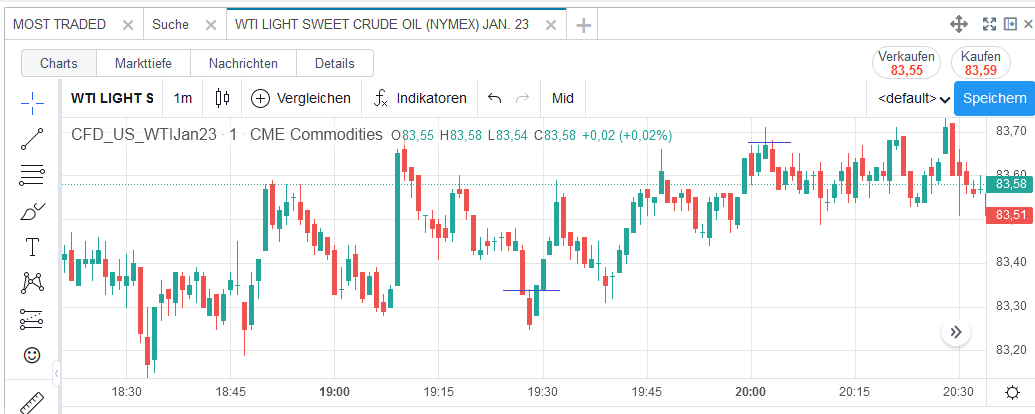This screenshot has height=414, width=1035.
Task: Select the trend line drawing tool
Action: coord(32,139)
